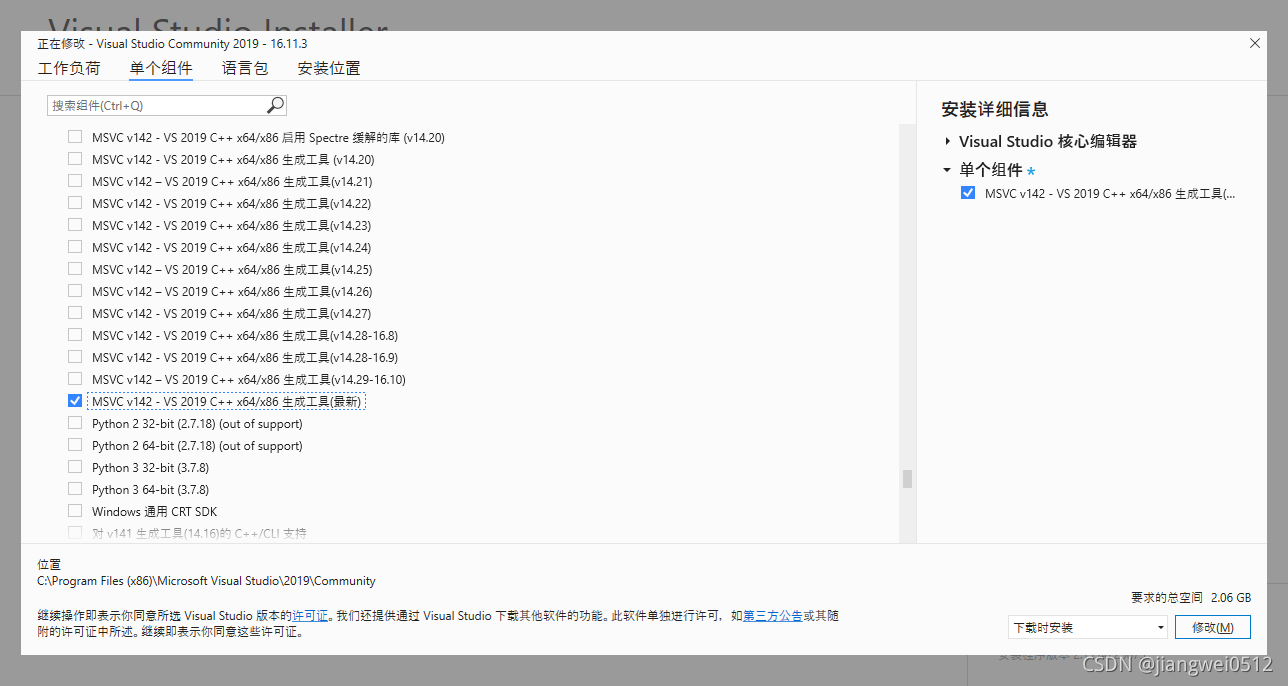Select row label MSVC v142 生成工具(v14.26)
This screenshot has height=686, width=1288.
coord(232,291)
